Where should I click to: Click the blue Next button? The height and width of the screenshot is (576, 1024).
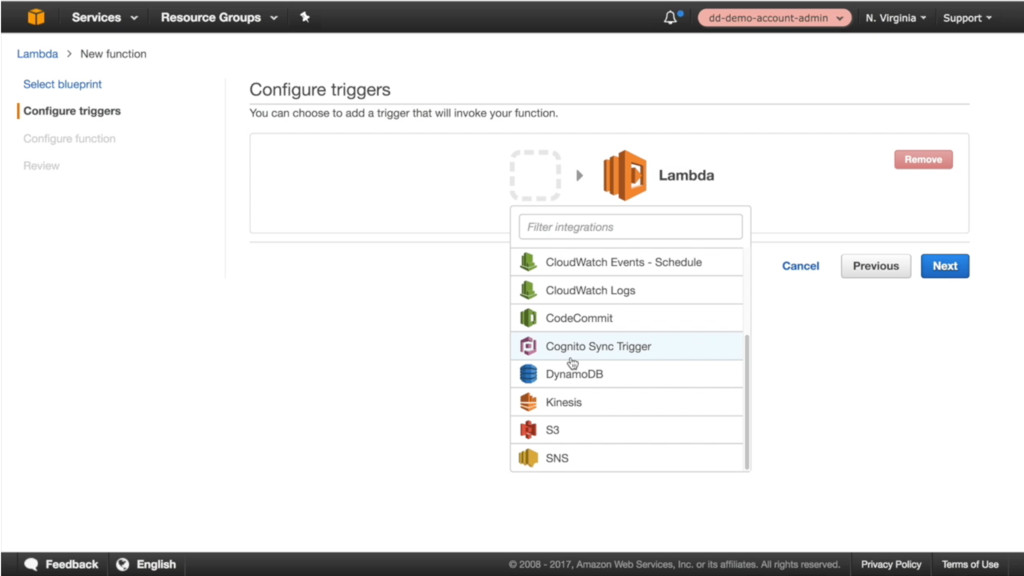click(944, 266)
